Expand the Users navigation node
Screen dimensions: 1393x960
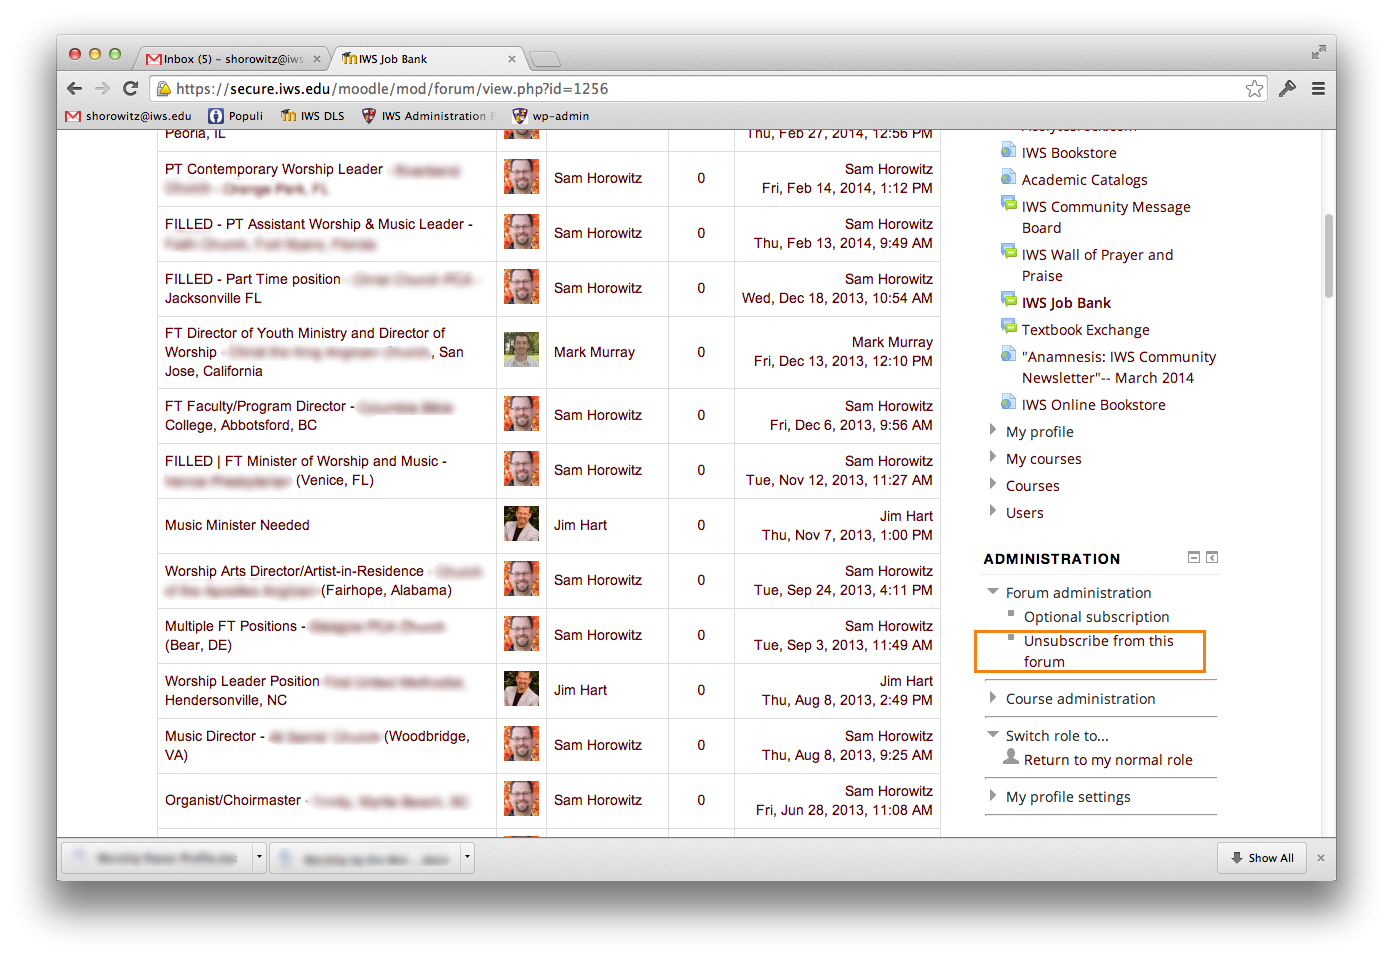993,511
